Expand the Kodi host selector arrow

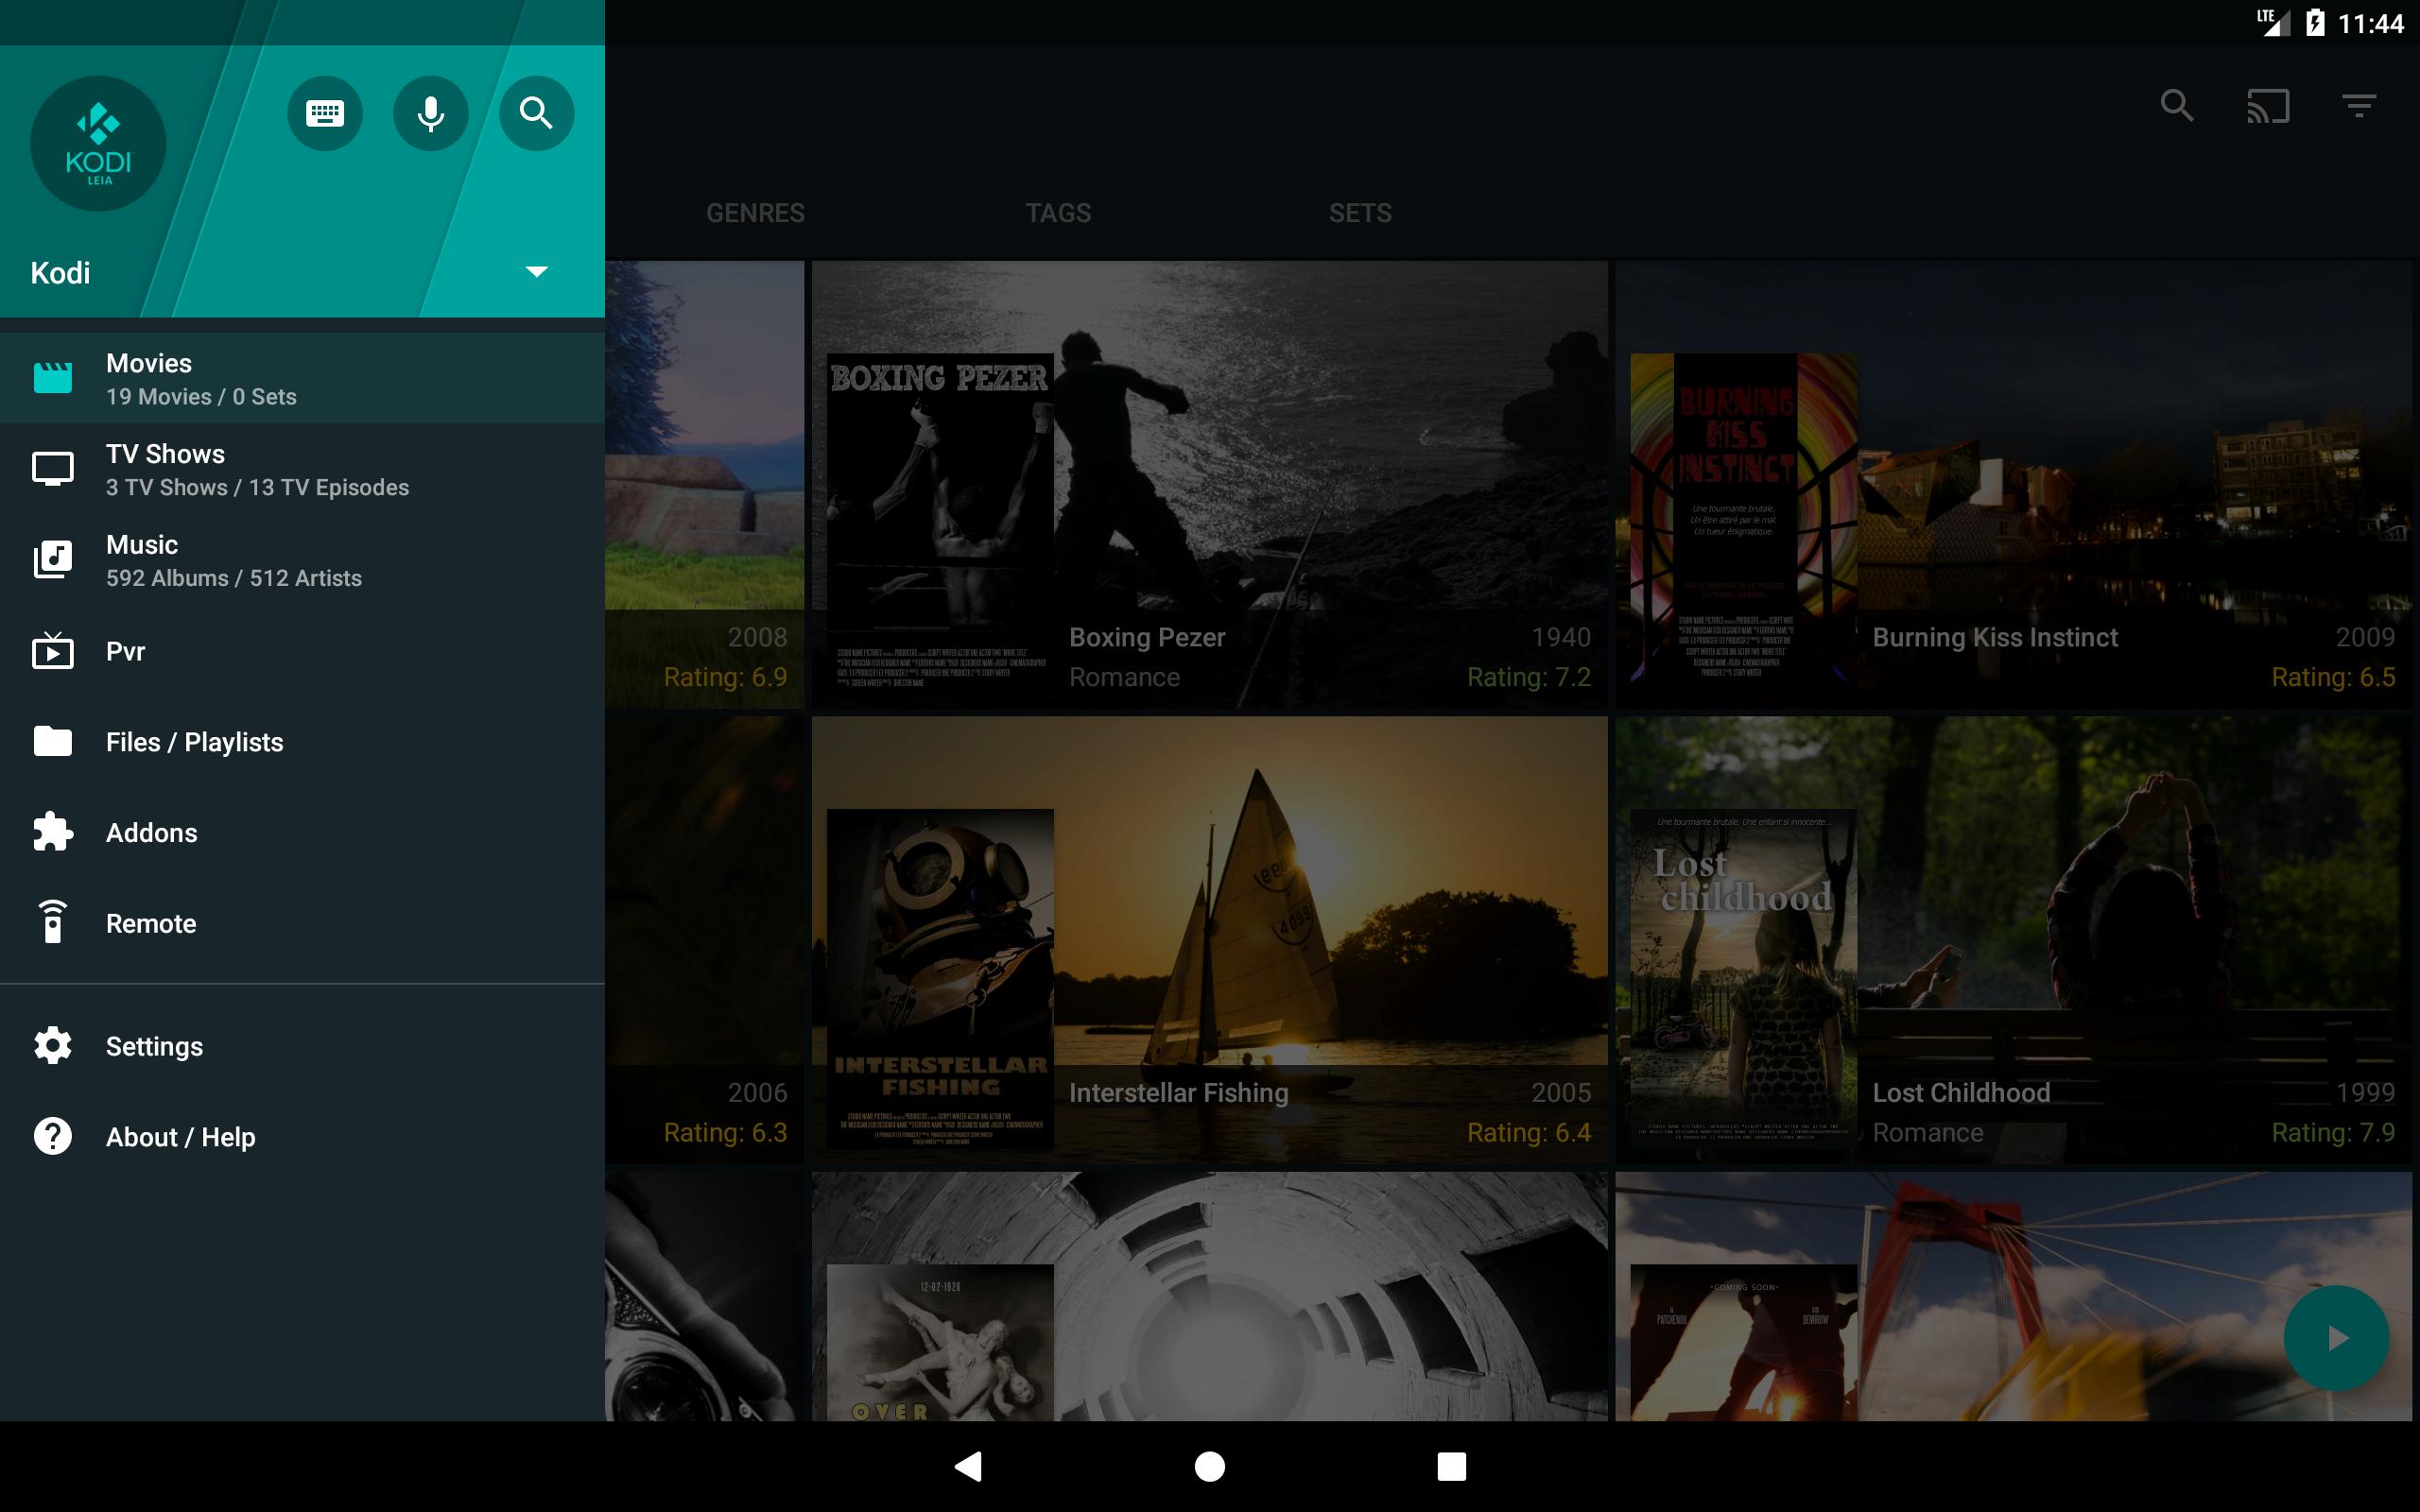click(x=537, y=272)
